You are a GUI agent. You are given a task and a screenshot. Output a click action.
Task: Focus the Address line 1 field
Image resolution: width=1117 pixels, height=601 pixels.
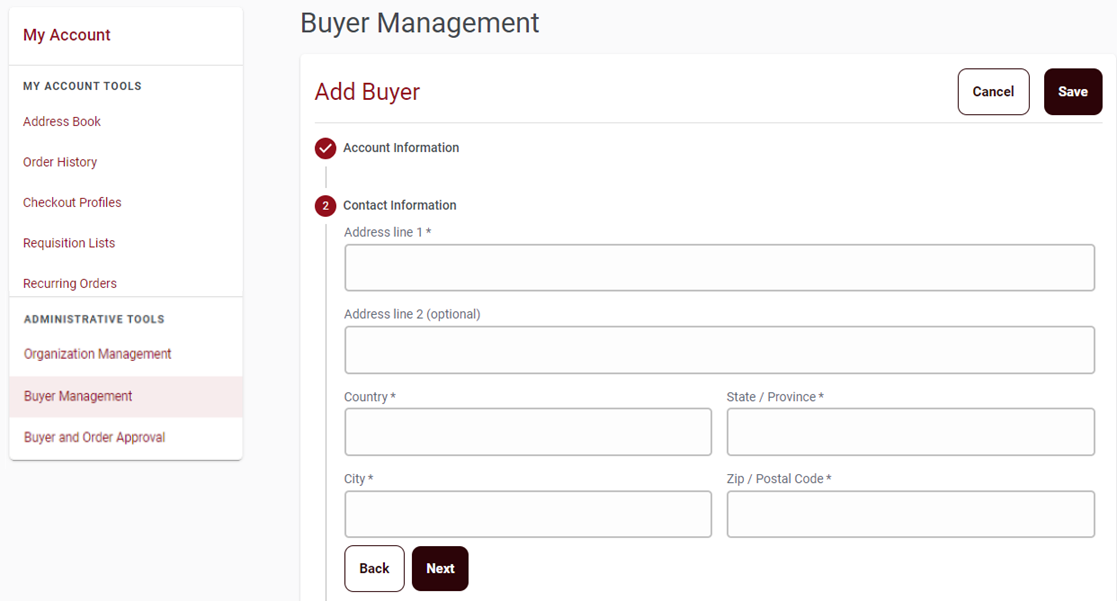point(719,268)
